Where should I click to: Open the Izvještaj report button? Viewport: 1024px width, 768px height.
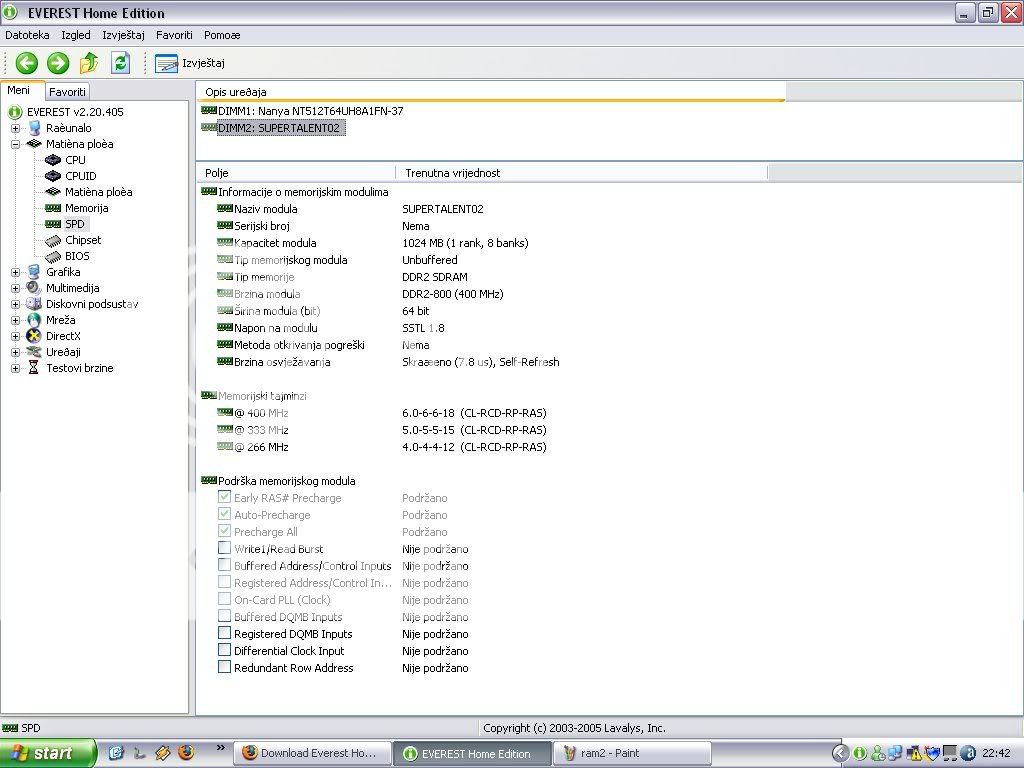190,63
